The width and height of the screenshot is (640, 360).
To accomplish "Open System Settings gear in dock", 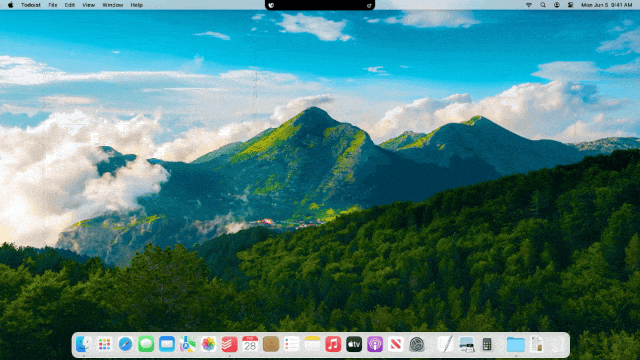I will pos(416,344).
